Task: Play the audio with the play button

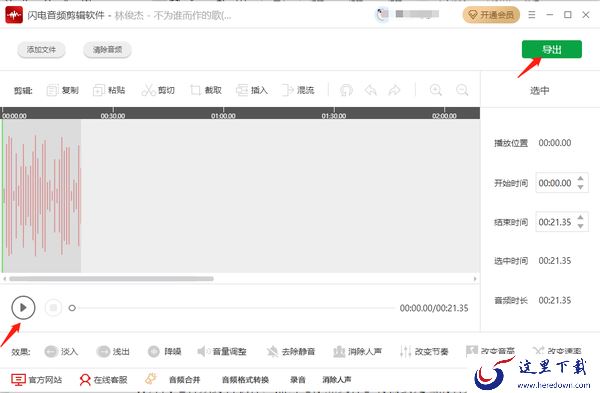Action: click(x=23, y=307)
